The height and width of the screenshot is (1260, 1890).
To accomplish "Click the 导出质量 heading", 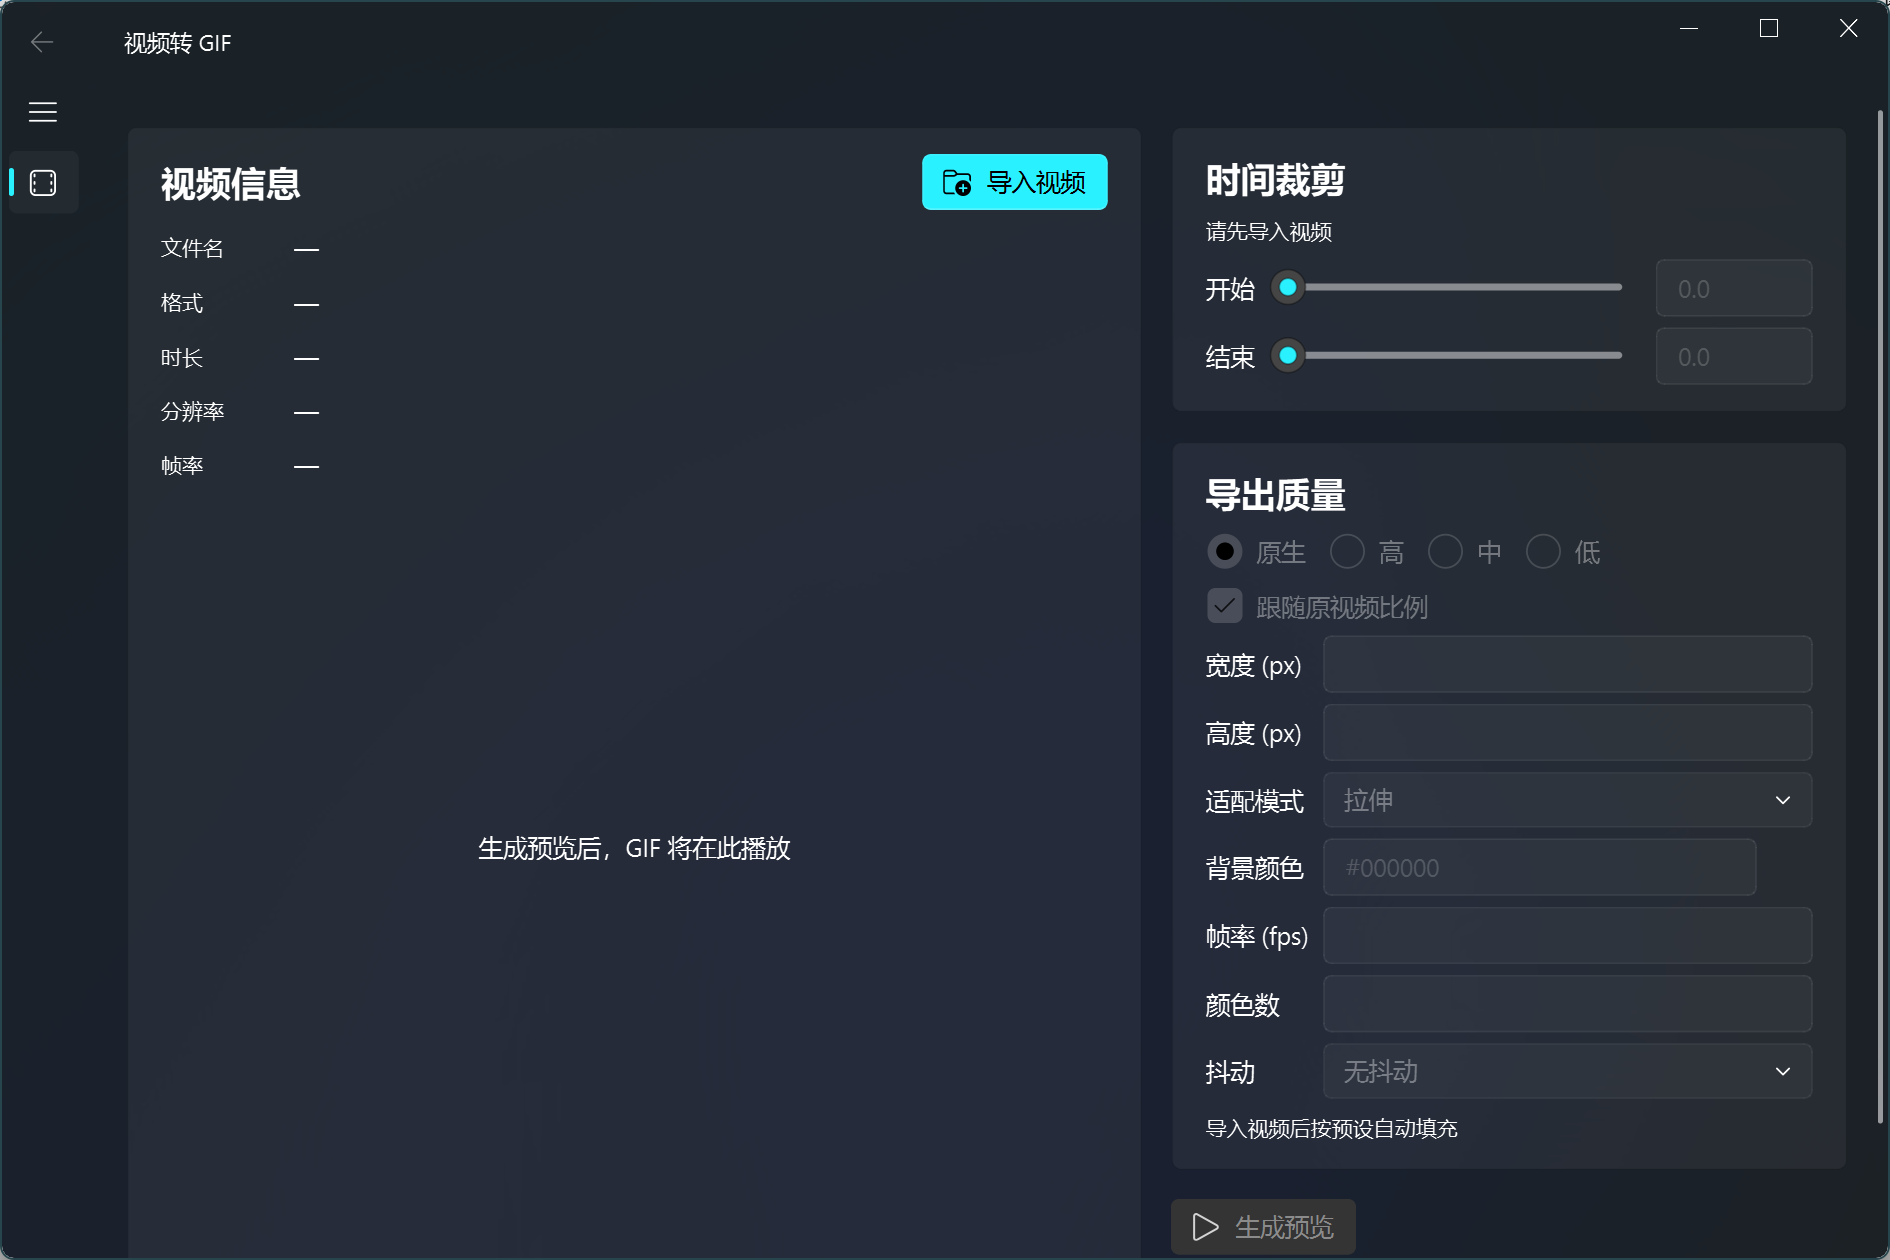I will [x=1276, y=495].
